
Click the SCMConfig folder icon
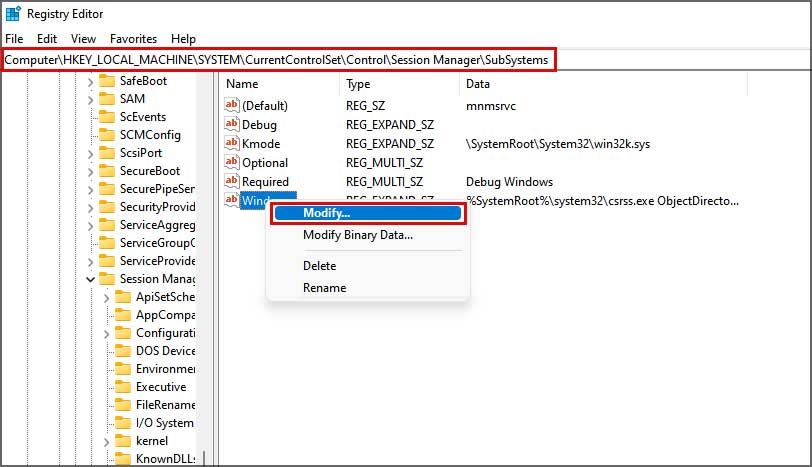click(x=107, y=135)
